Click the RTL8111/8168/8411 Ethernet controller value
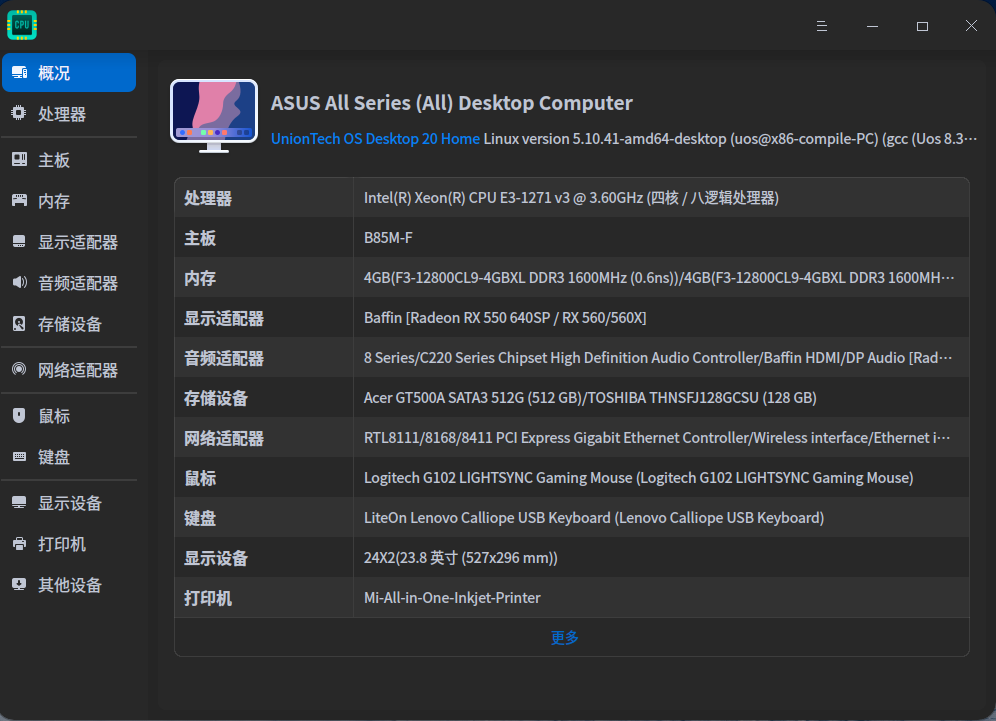The width and height of the screenshot is (996, 721). pos(657,438)
